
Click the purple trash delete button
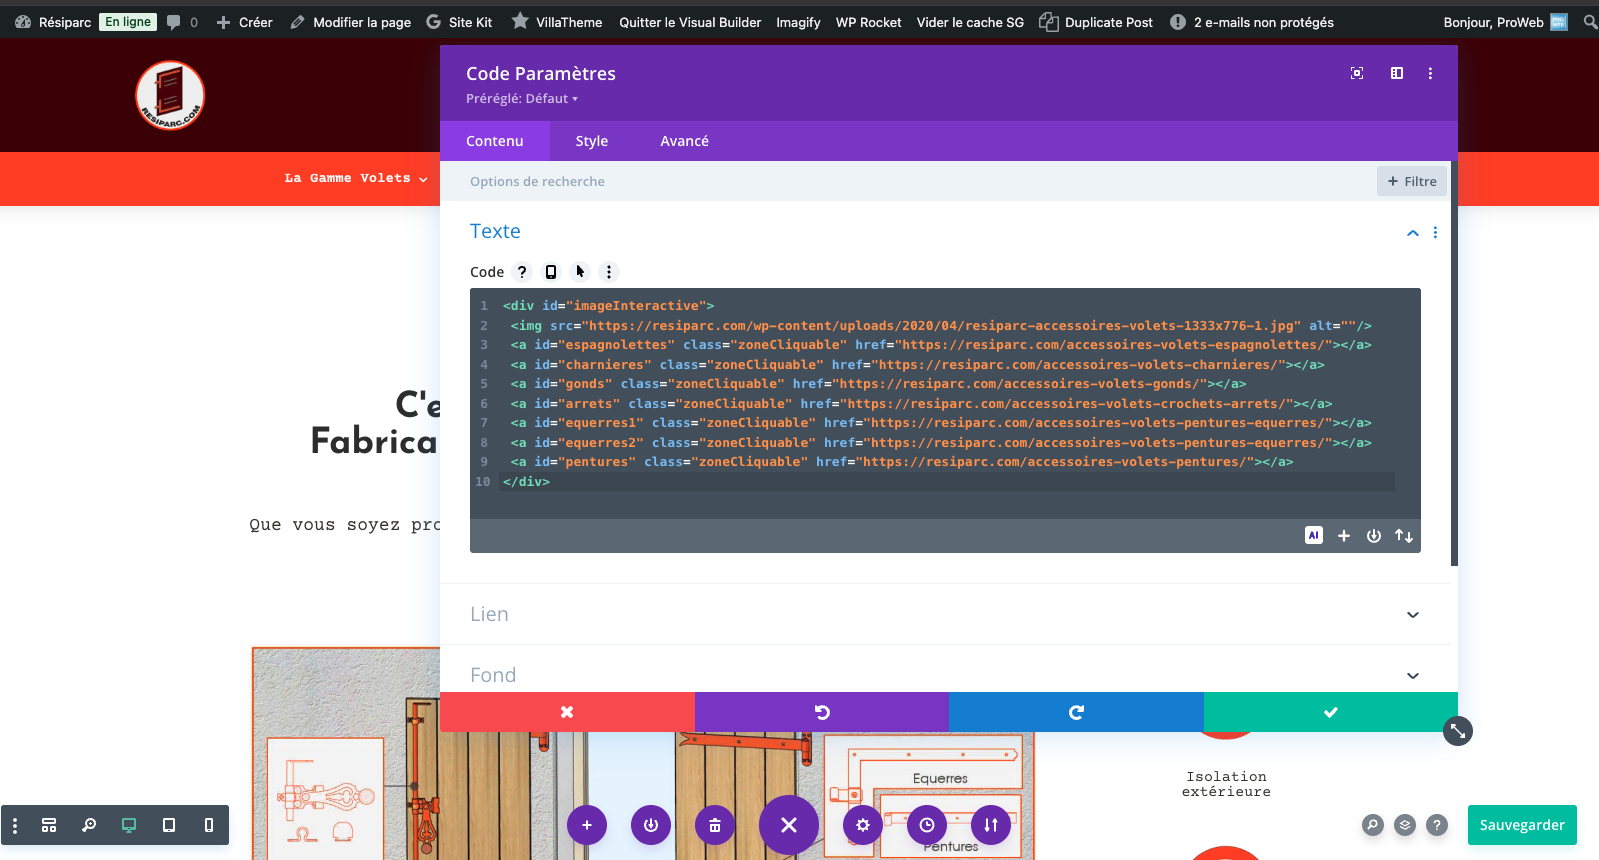click(715, 825)
